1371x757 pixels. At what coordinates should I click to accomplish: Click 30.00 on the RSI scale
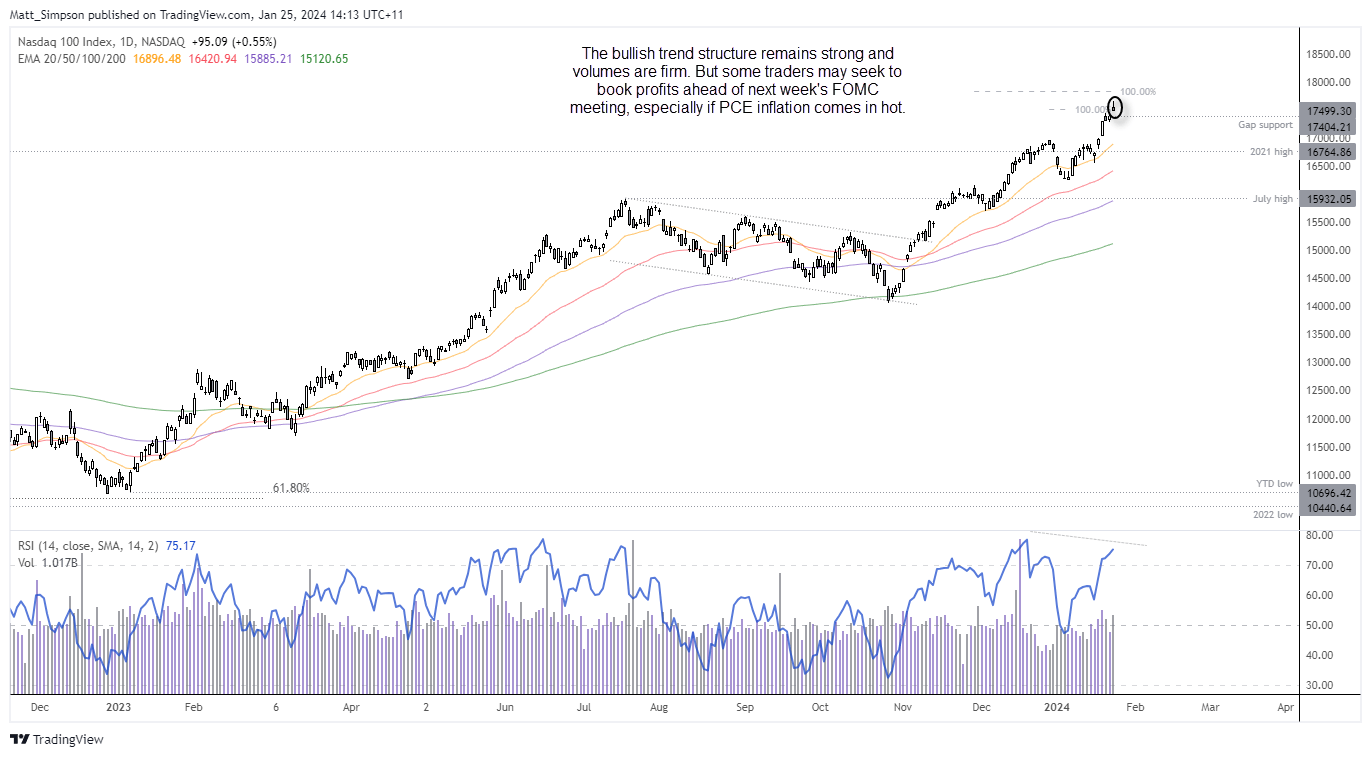tap(1322, 686)
